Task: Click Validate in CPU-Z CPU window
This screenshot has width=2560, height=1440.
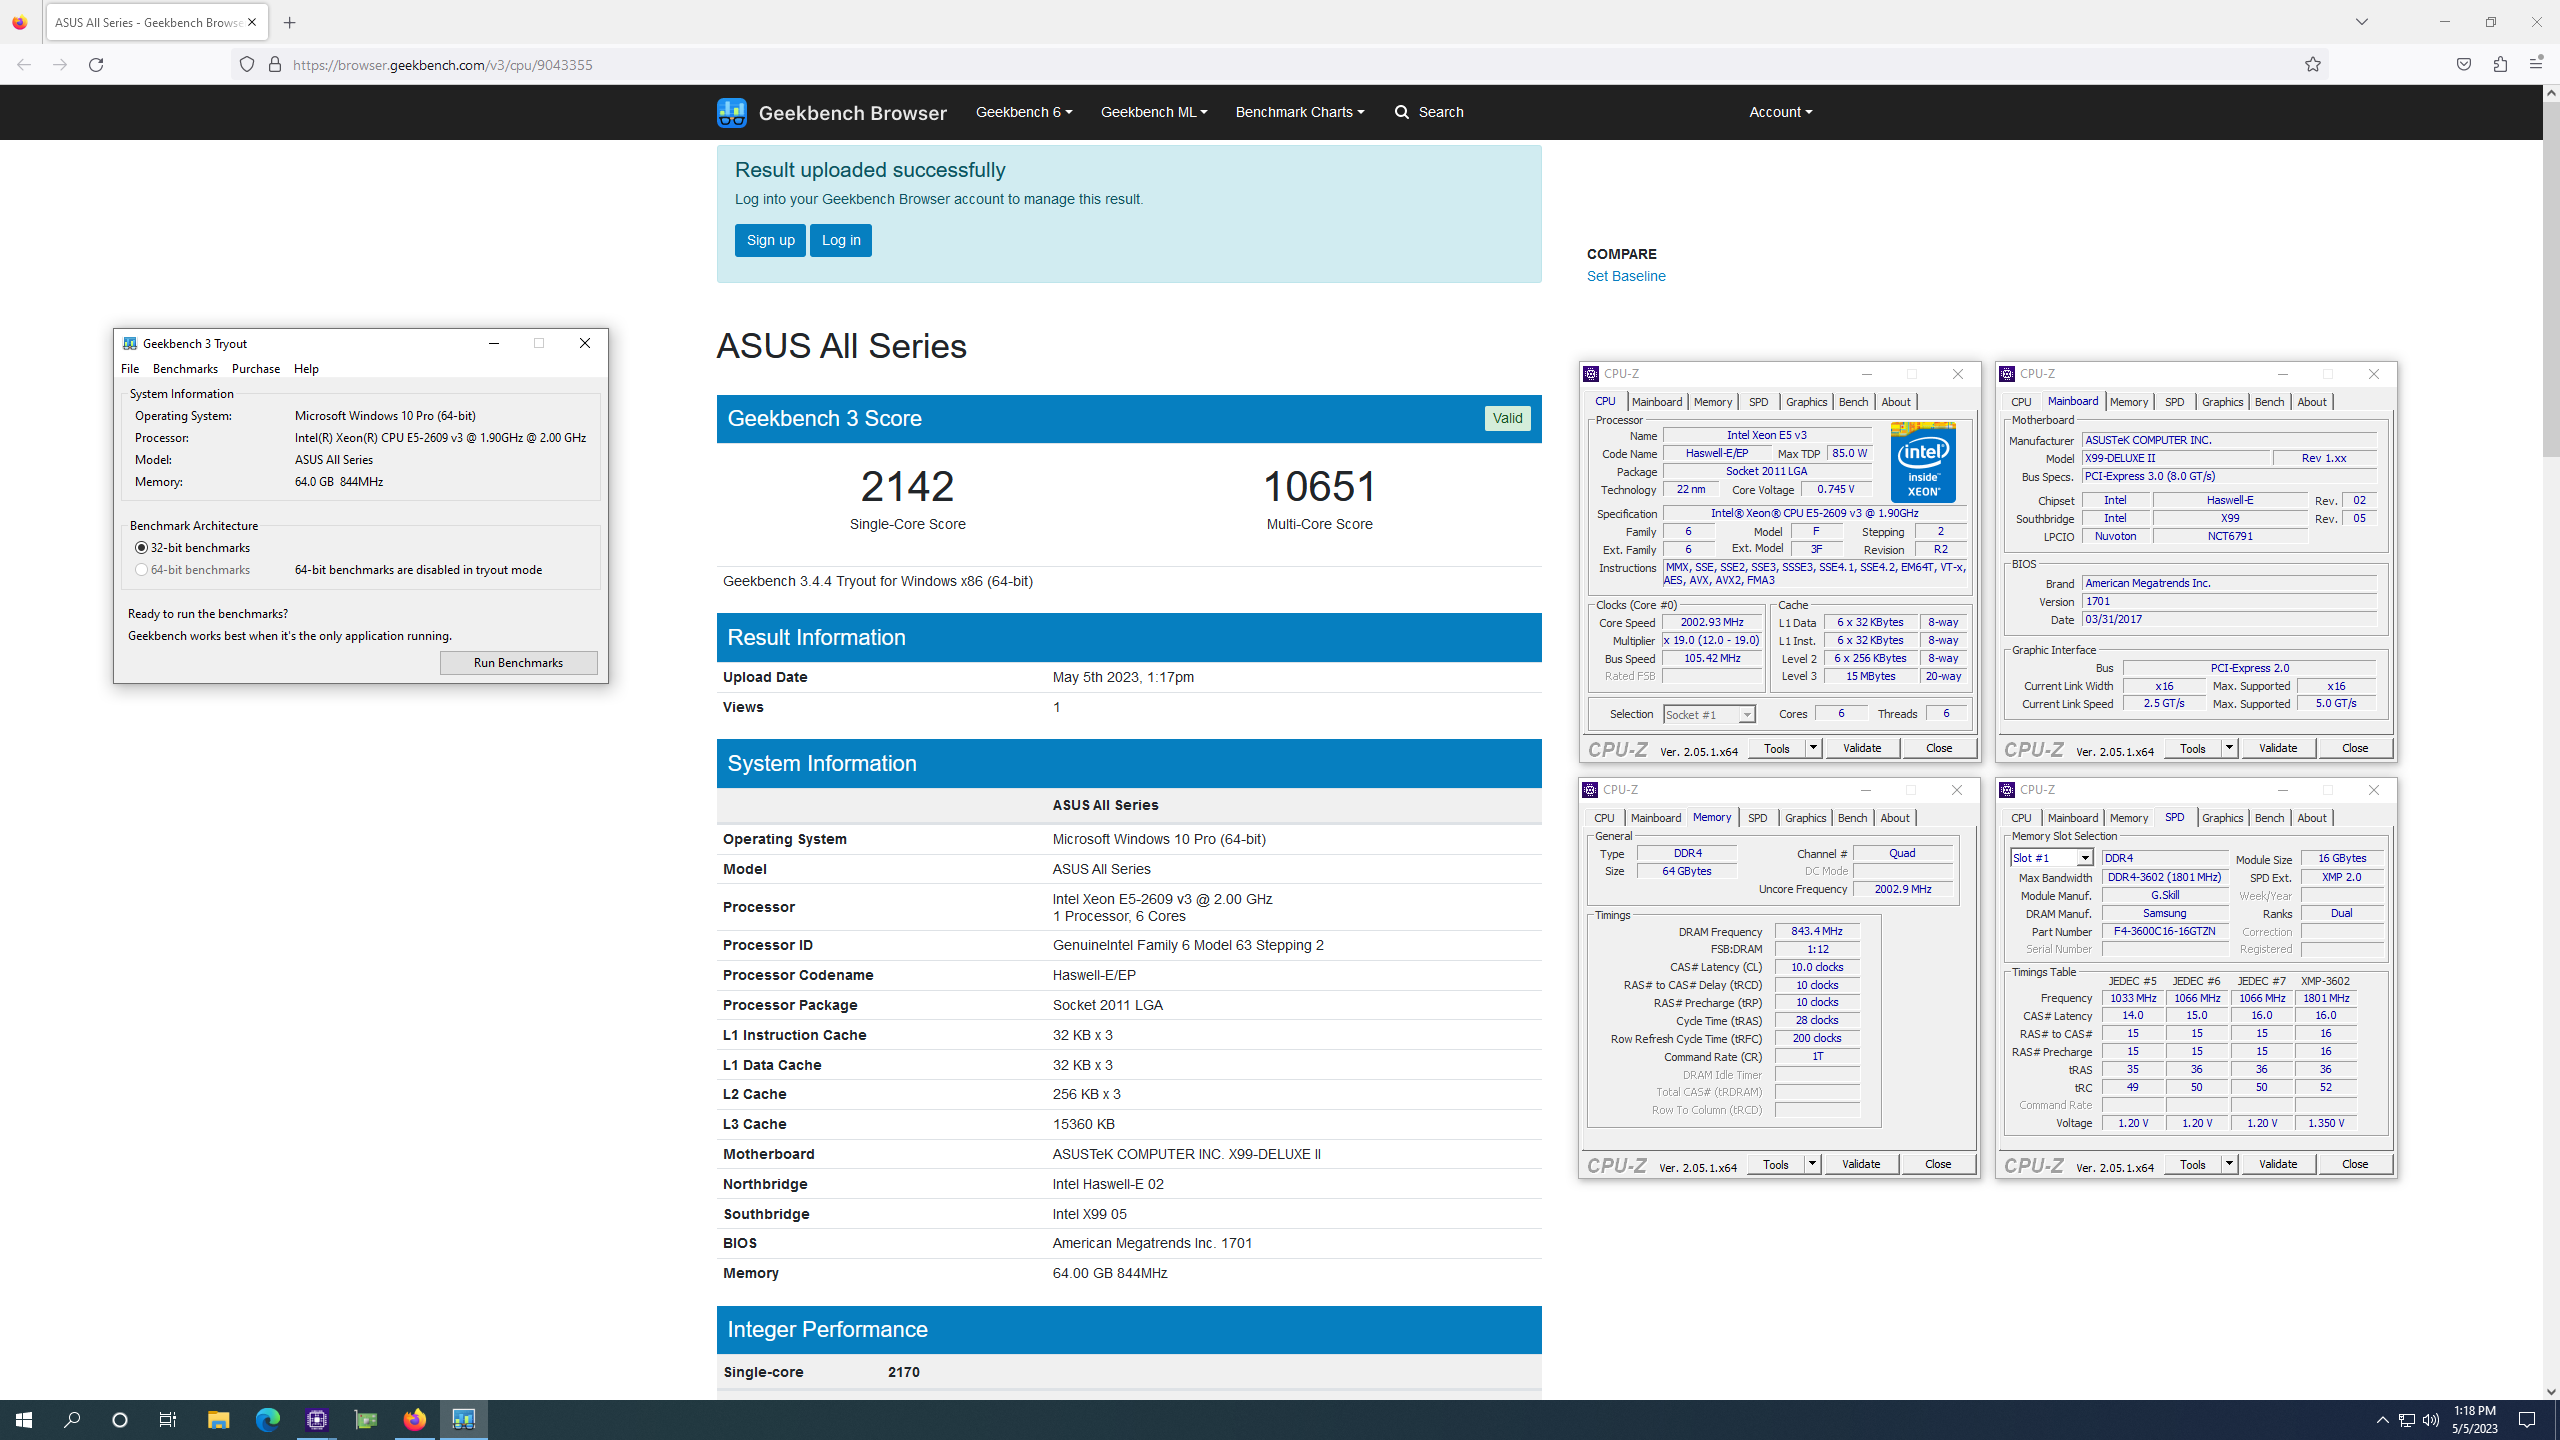Action: (x=1862, y=748)
